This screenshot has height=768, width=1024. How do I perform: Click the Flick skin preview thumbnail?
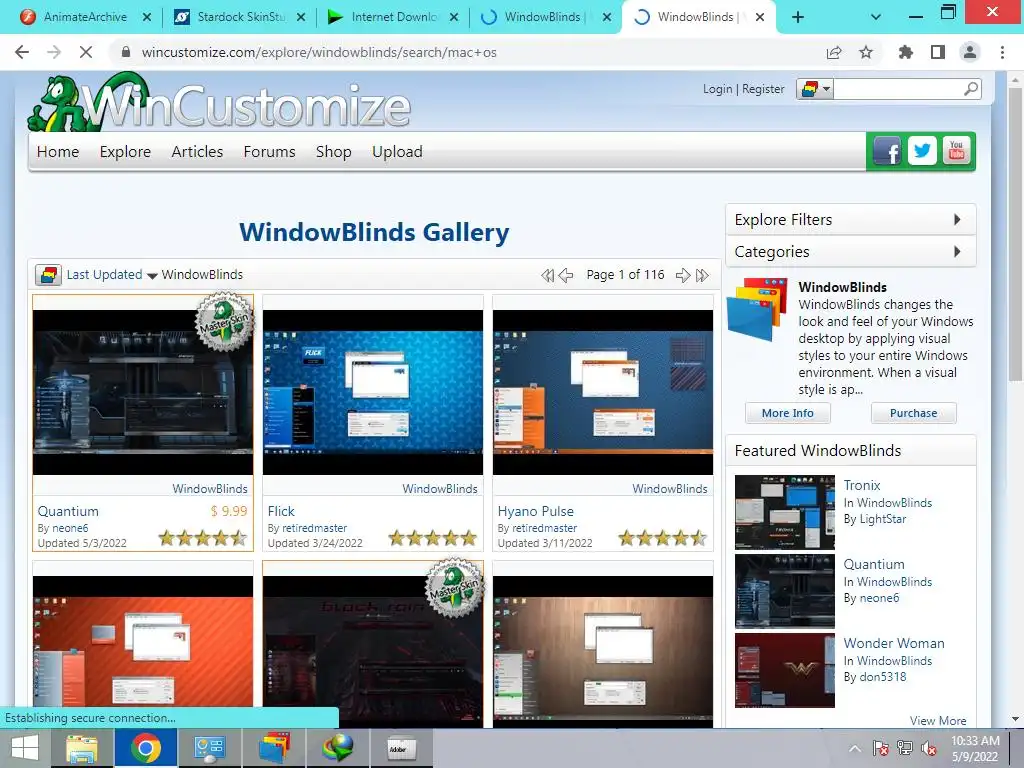click(x=373, y=392)
